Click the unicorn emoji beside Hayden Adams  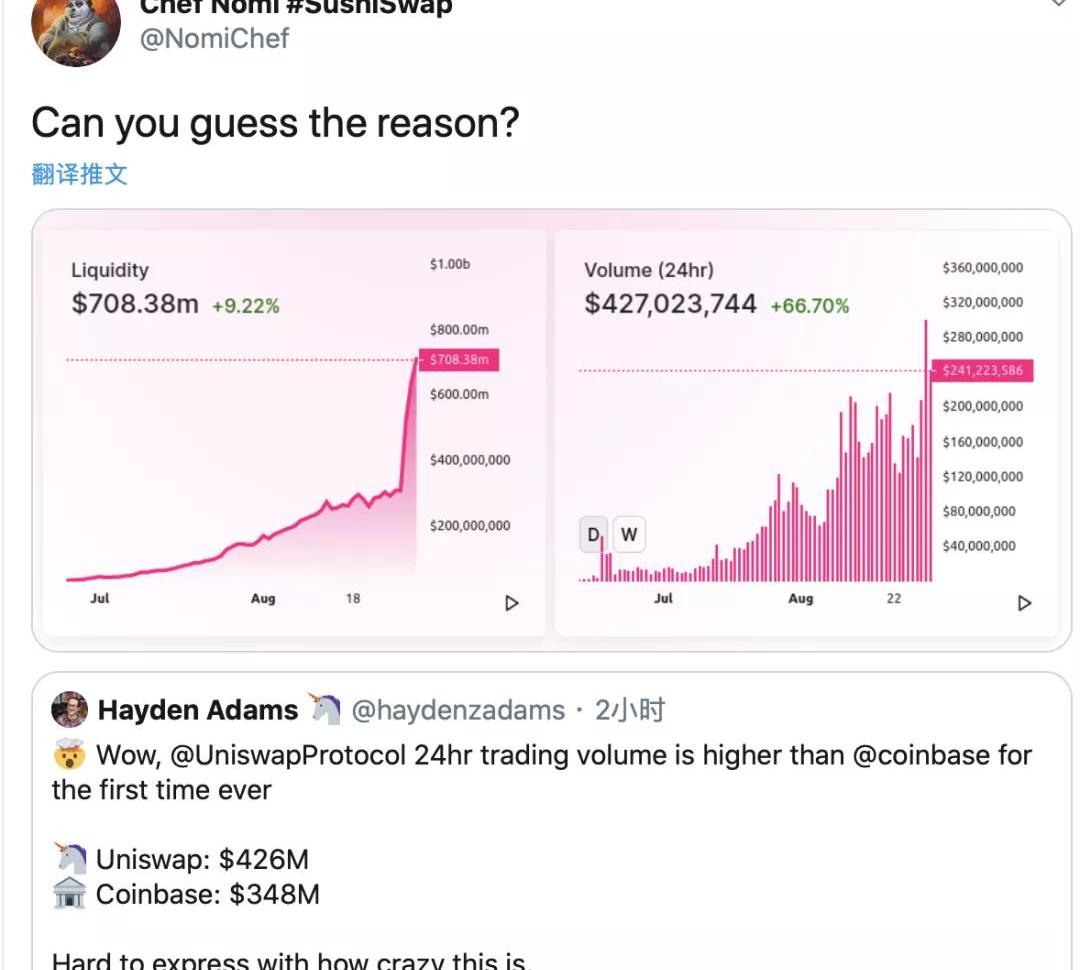tap(324, 708)
